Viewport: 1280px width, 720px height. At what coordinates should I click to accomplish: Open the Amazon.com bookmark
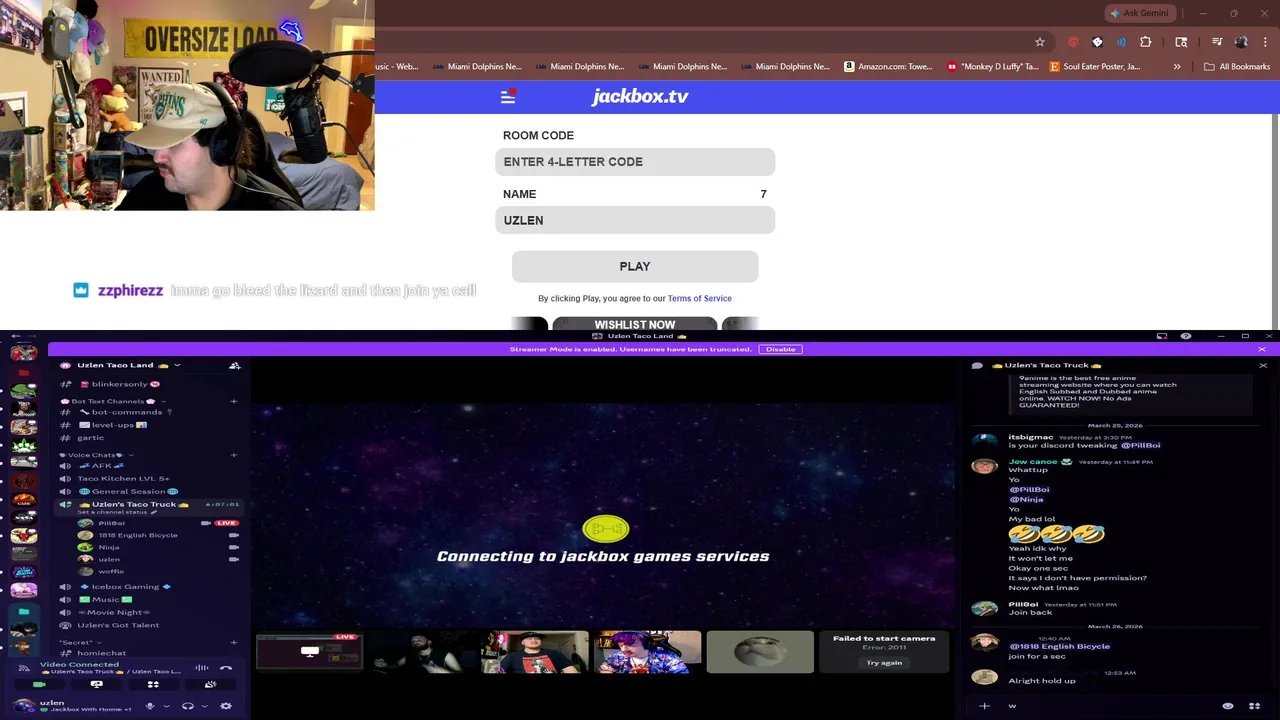888,67
